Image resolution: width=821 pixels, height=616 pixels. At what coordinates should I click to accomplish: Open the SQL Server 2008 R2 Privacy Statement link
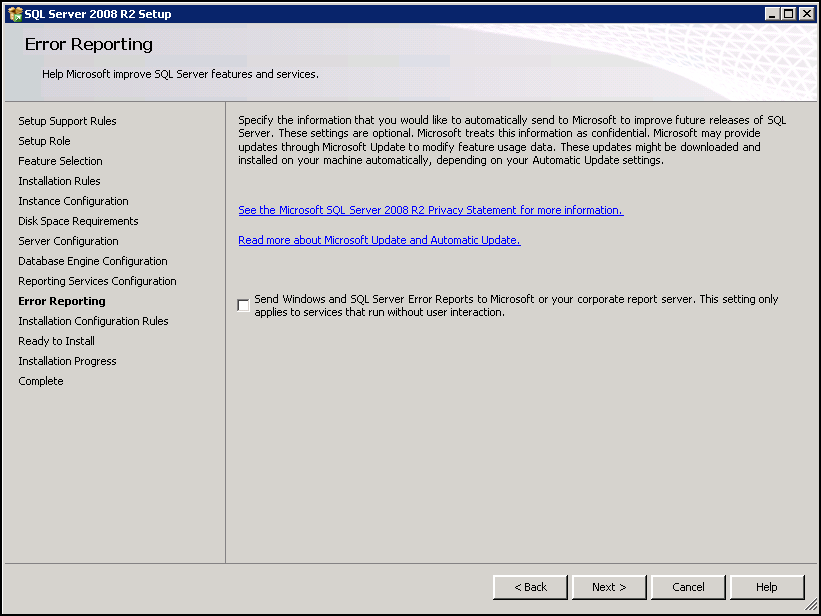click(431, 210)
